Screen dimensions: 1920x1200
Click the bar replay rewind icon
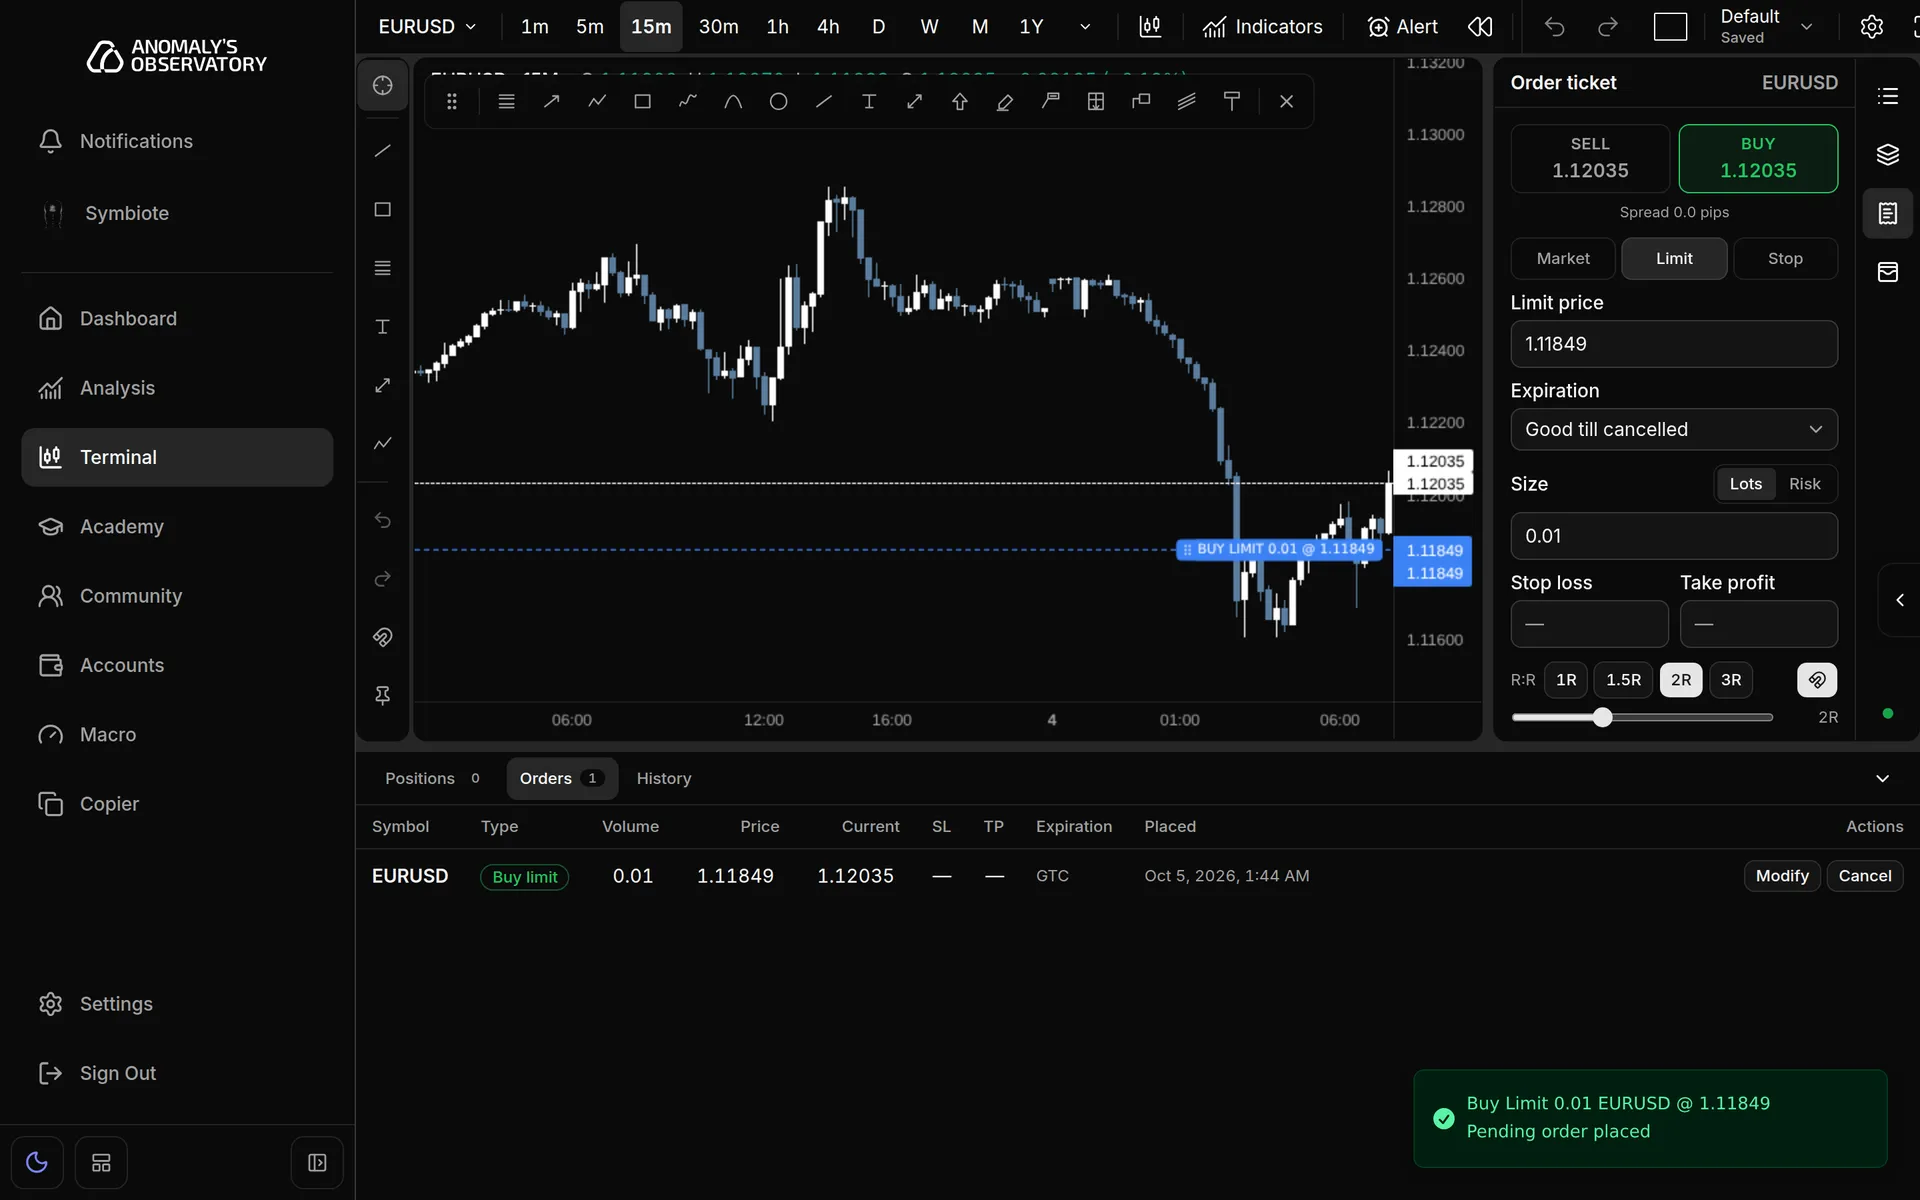1480,27
